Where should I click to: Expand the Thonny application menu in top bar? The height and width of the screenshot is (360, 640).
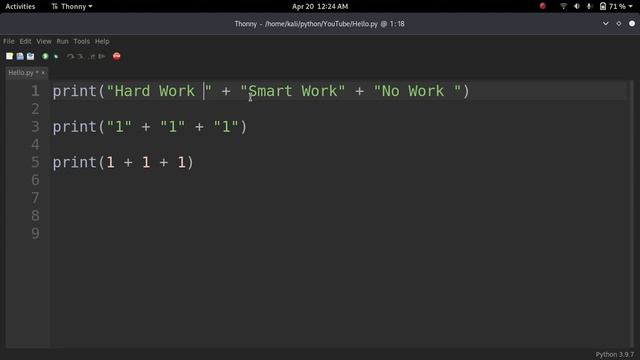(x=72, y=6)
